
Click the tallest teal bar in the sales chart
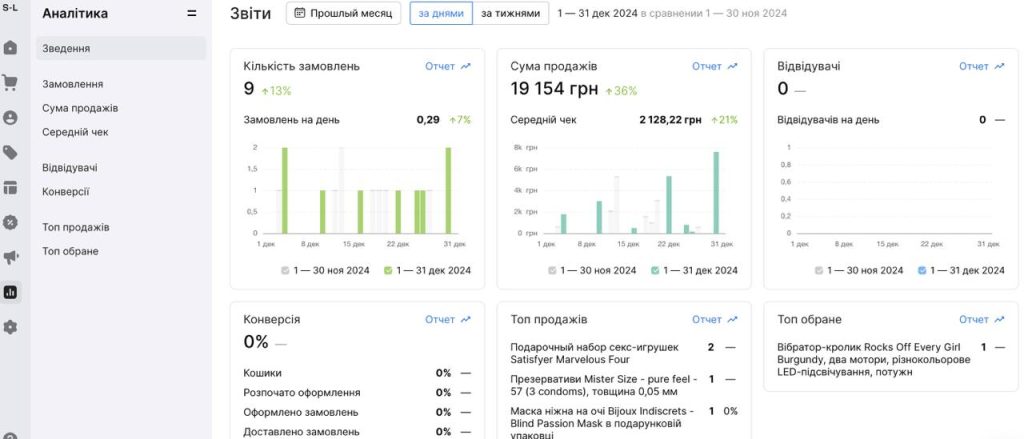tap(716, 193)
